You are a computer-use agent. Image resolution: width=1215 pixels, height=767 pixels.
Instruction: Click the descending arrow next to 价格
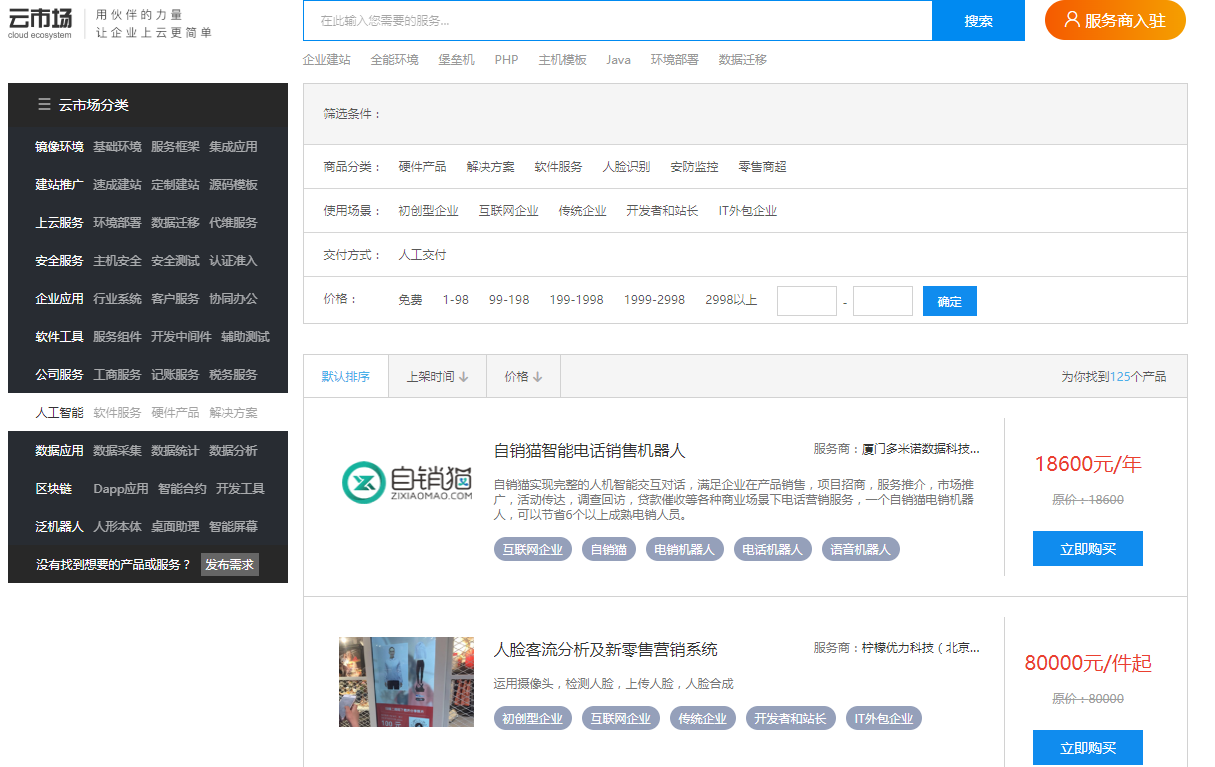(x=538, y=376)
